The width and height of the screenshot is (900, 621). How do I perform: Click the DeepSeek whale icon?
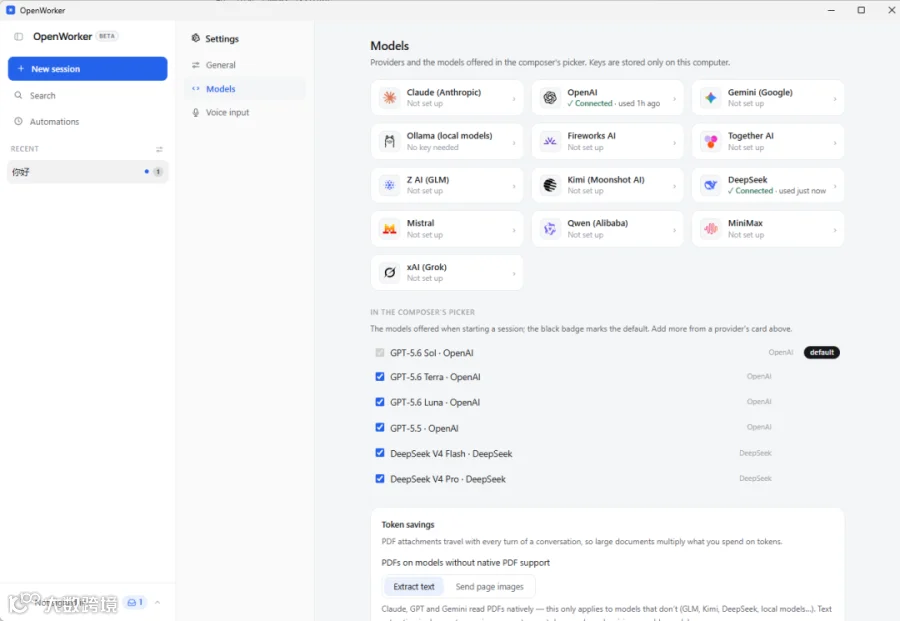(x=711, y=185)
